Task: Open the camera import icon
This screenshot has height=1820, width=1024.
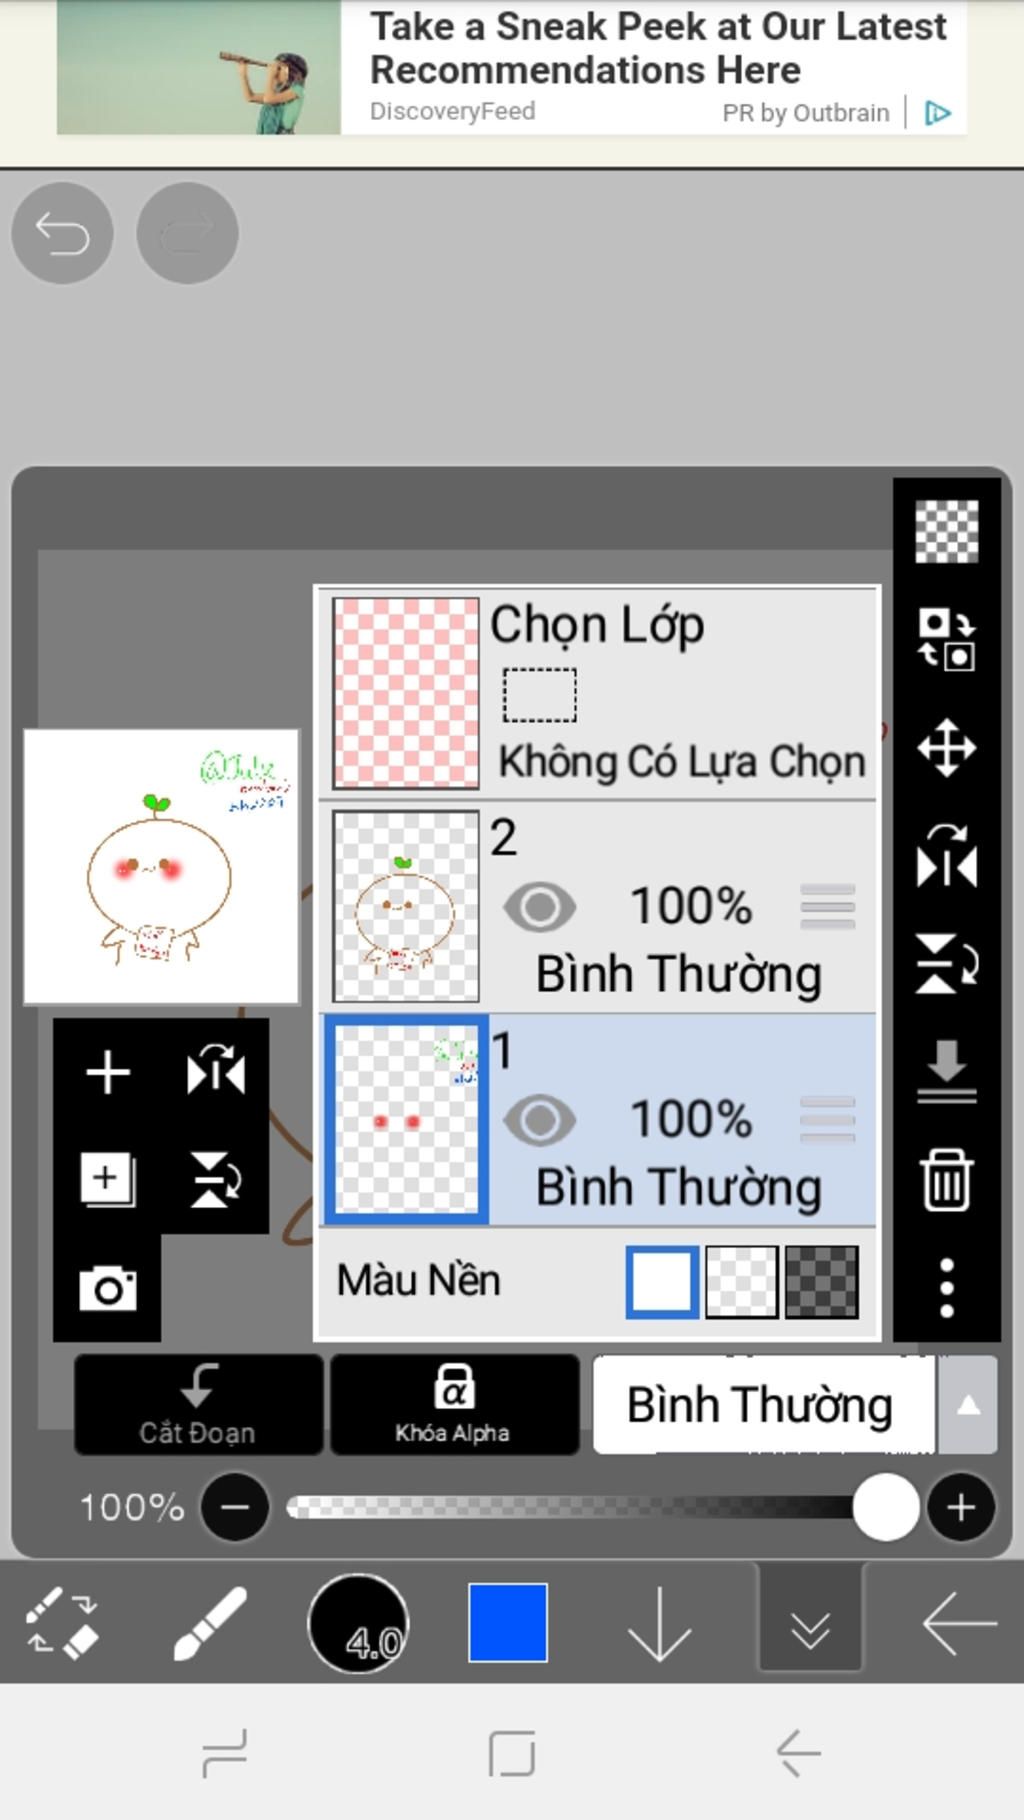Action: click(108, 1288)
